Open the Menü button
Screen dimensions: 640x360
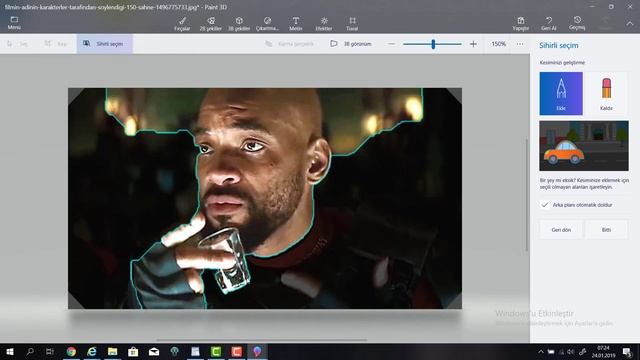(x=14, y=23)
